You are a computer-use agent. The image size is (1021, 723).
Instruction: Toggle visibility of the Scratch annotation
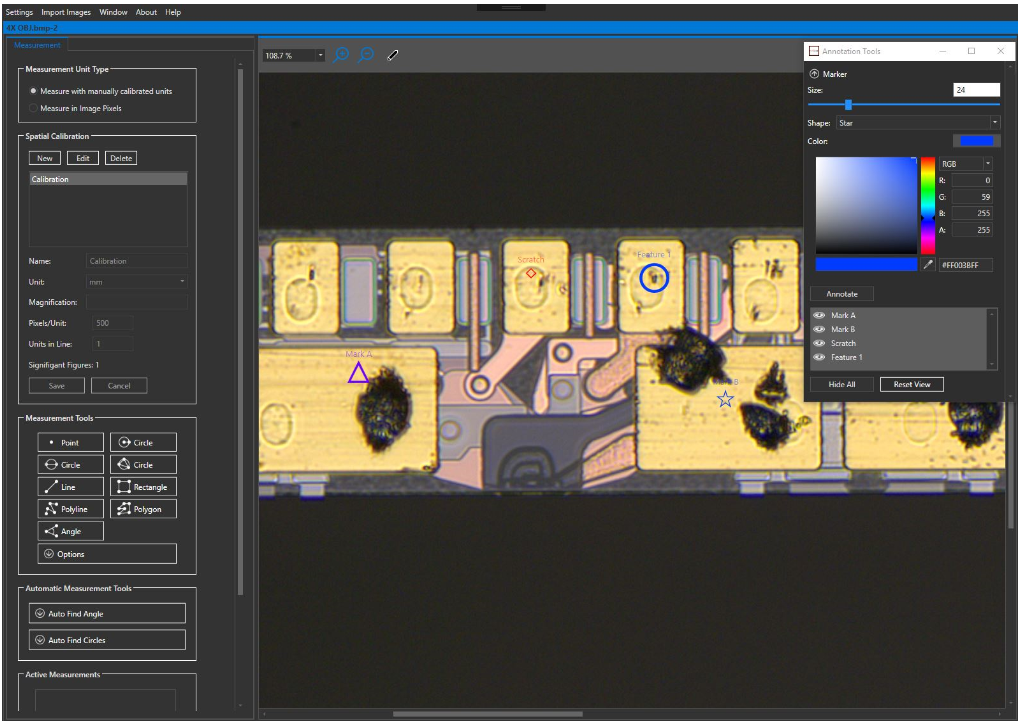(x=821, y=343)
